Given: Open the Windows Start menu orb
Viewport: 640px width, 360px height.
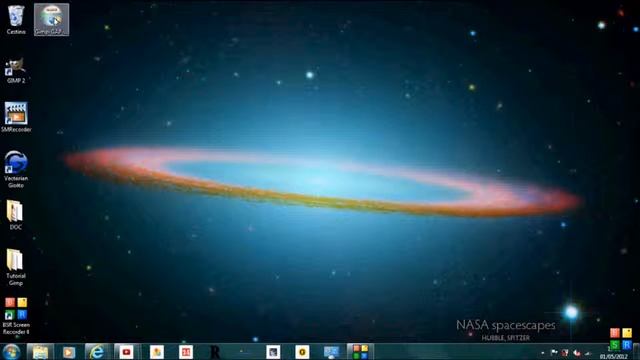Looking at the screenshot, I should (x=11, y=352).
